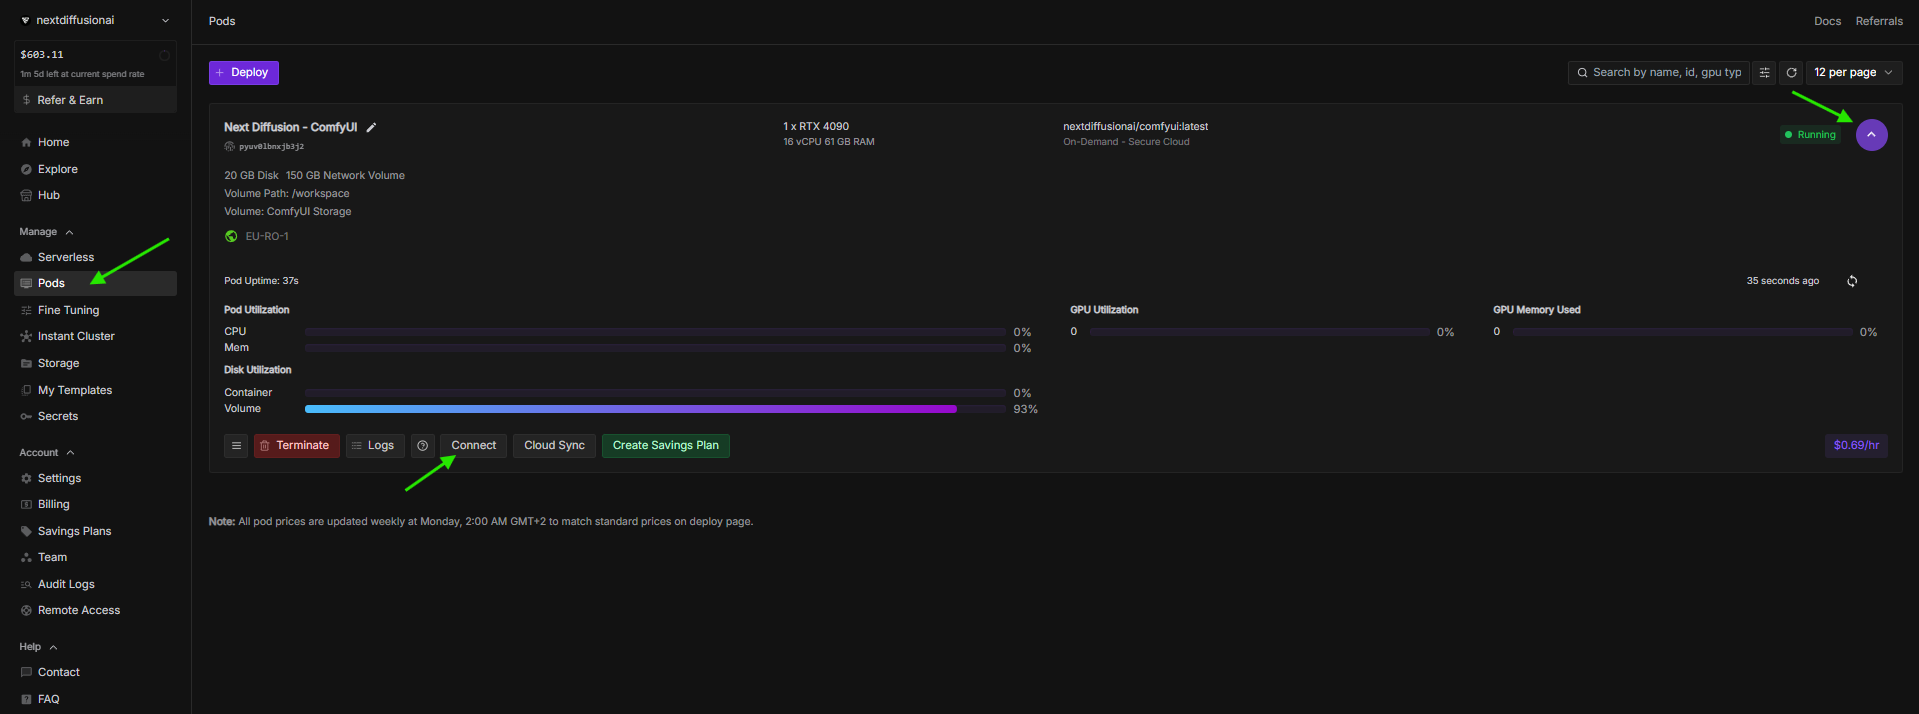Click the gear icon for Settings
This screenshot has width=1919, height=714.
pyautogui.click(x=26, y=479)
